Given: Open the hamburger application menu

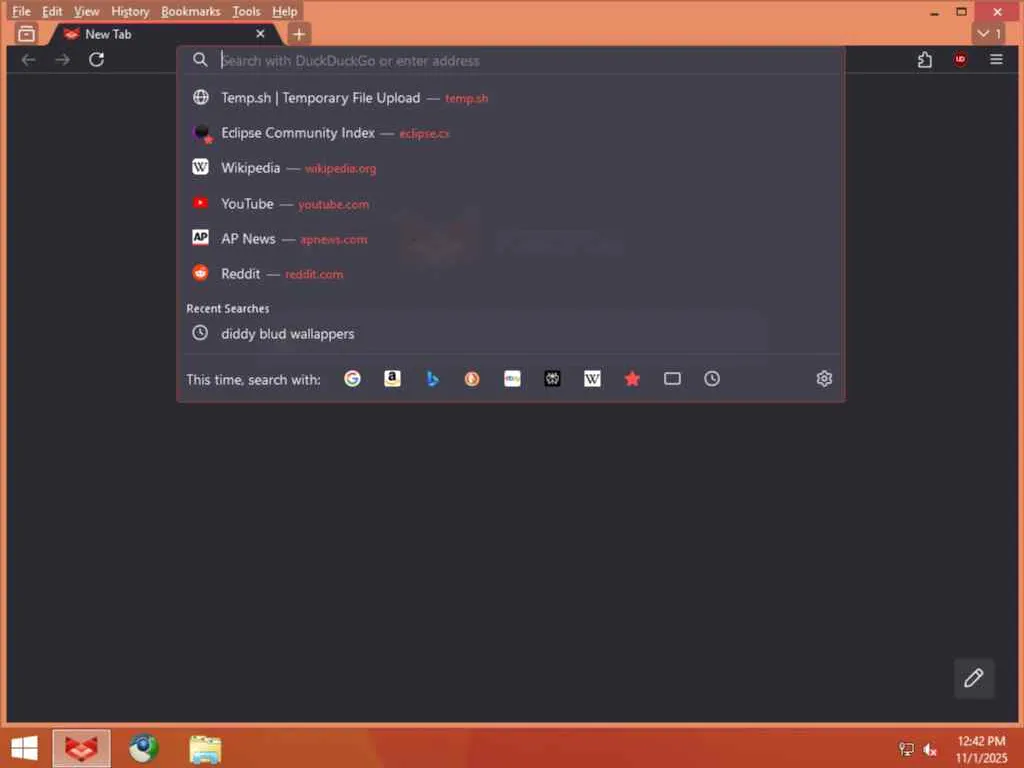Looking at the screenshot, I should 996,60.
